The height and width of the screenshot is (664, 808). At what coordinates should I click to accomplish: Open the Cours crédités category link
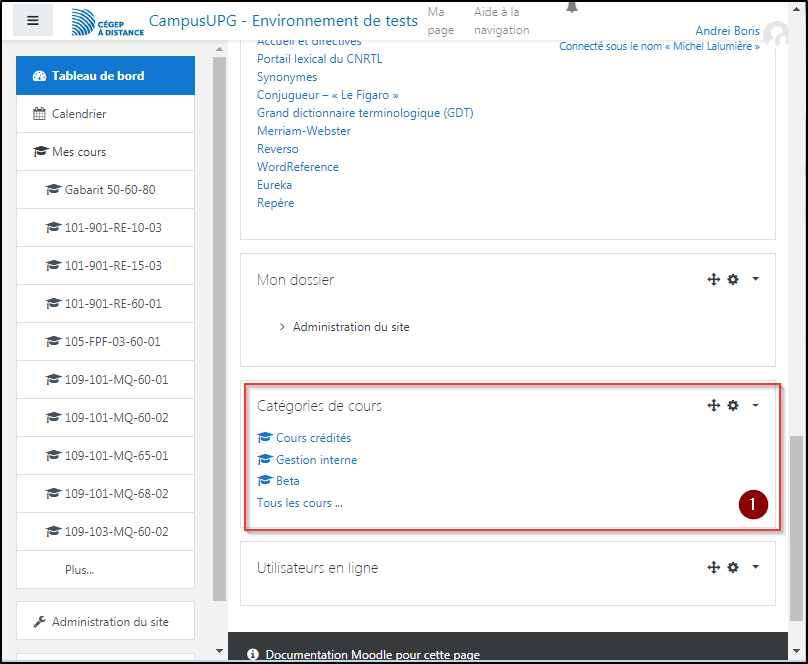(313, 438)
